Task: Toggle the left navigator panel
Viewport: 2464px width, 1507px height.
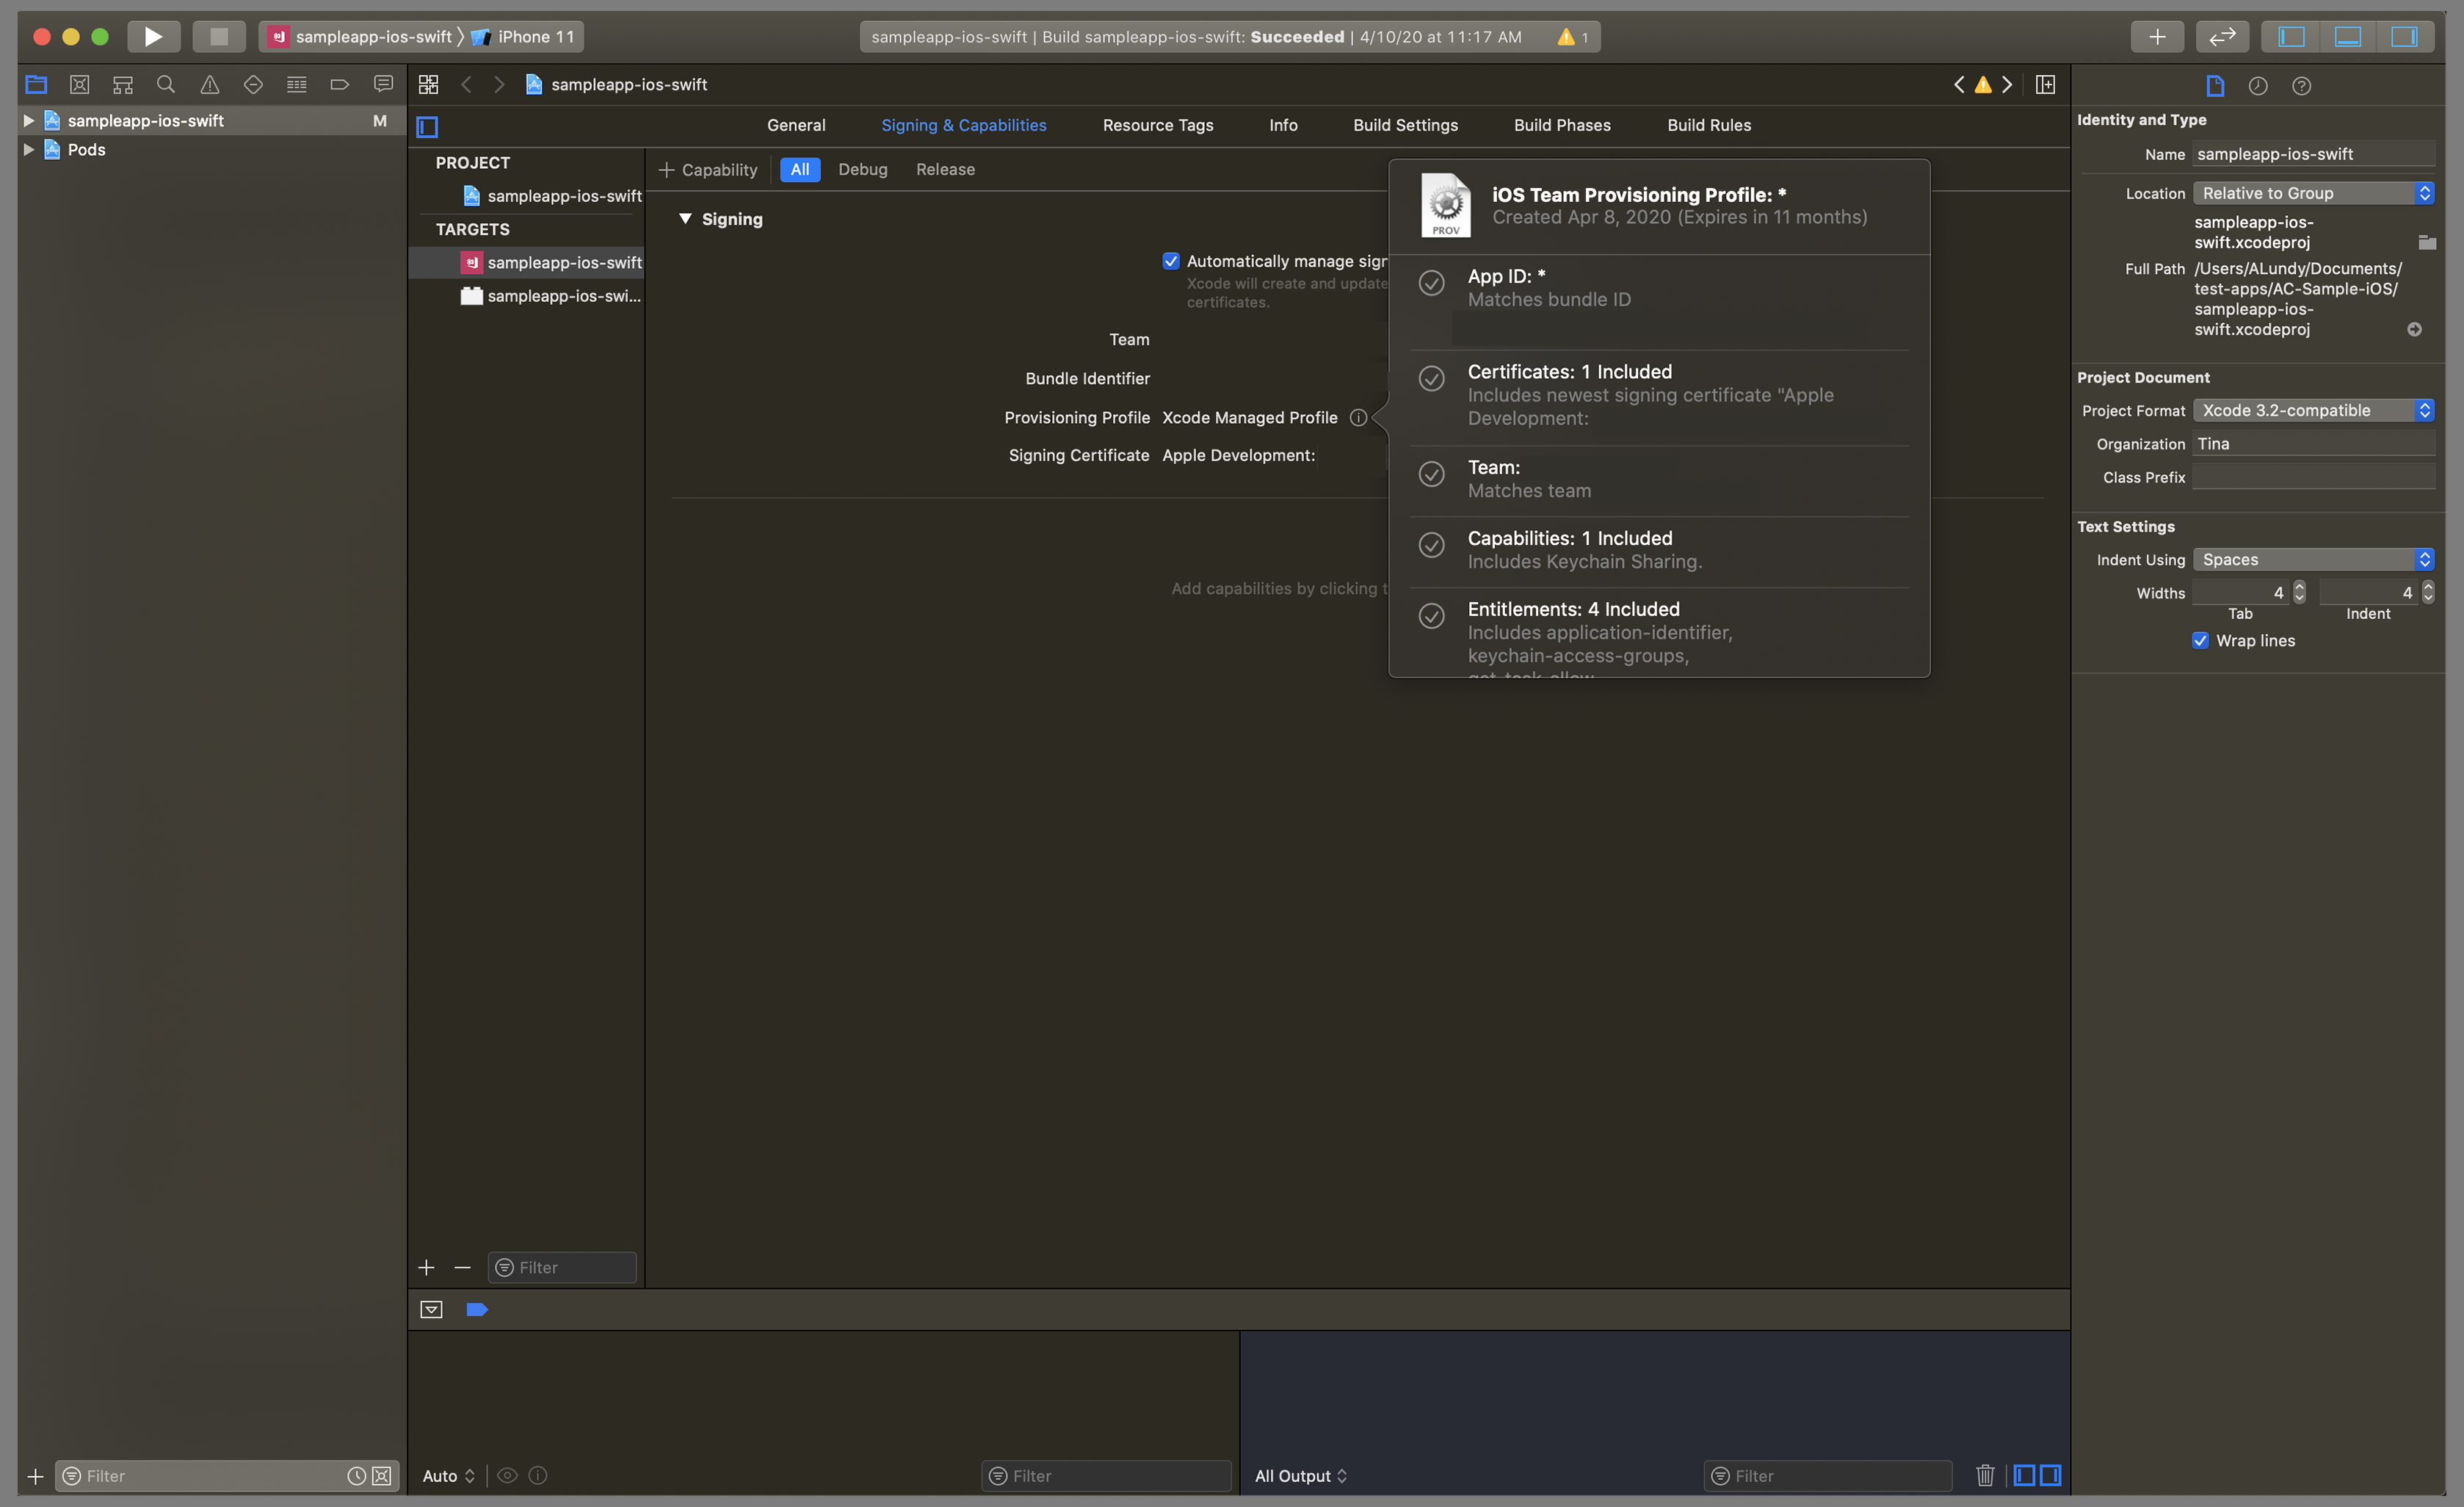Action: (2291, 37)
